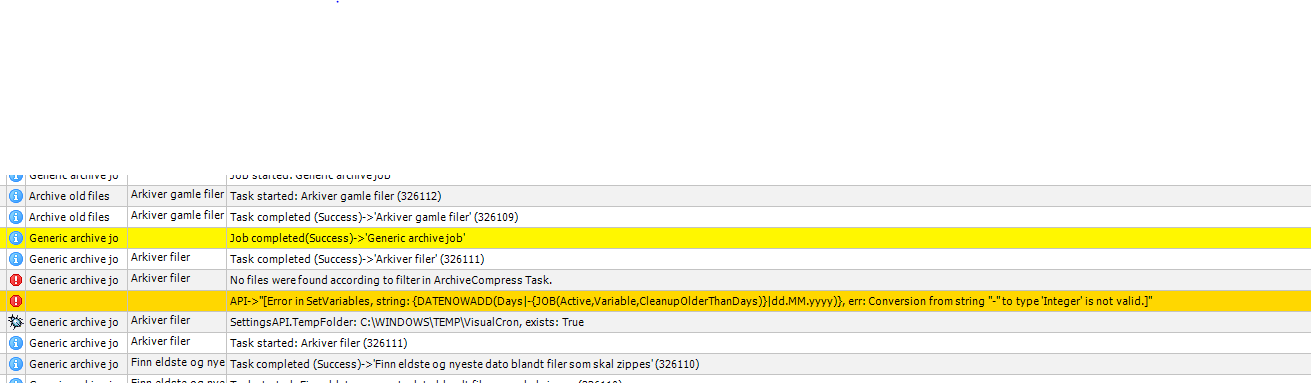The image size is (1311, 383).
Task: Select 'Task completed (Success)->'Arkiver filer' (326111)' message
Action: tap(357, 259)
